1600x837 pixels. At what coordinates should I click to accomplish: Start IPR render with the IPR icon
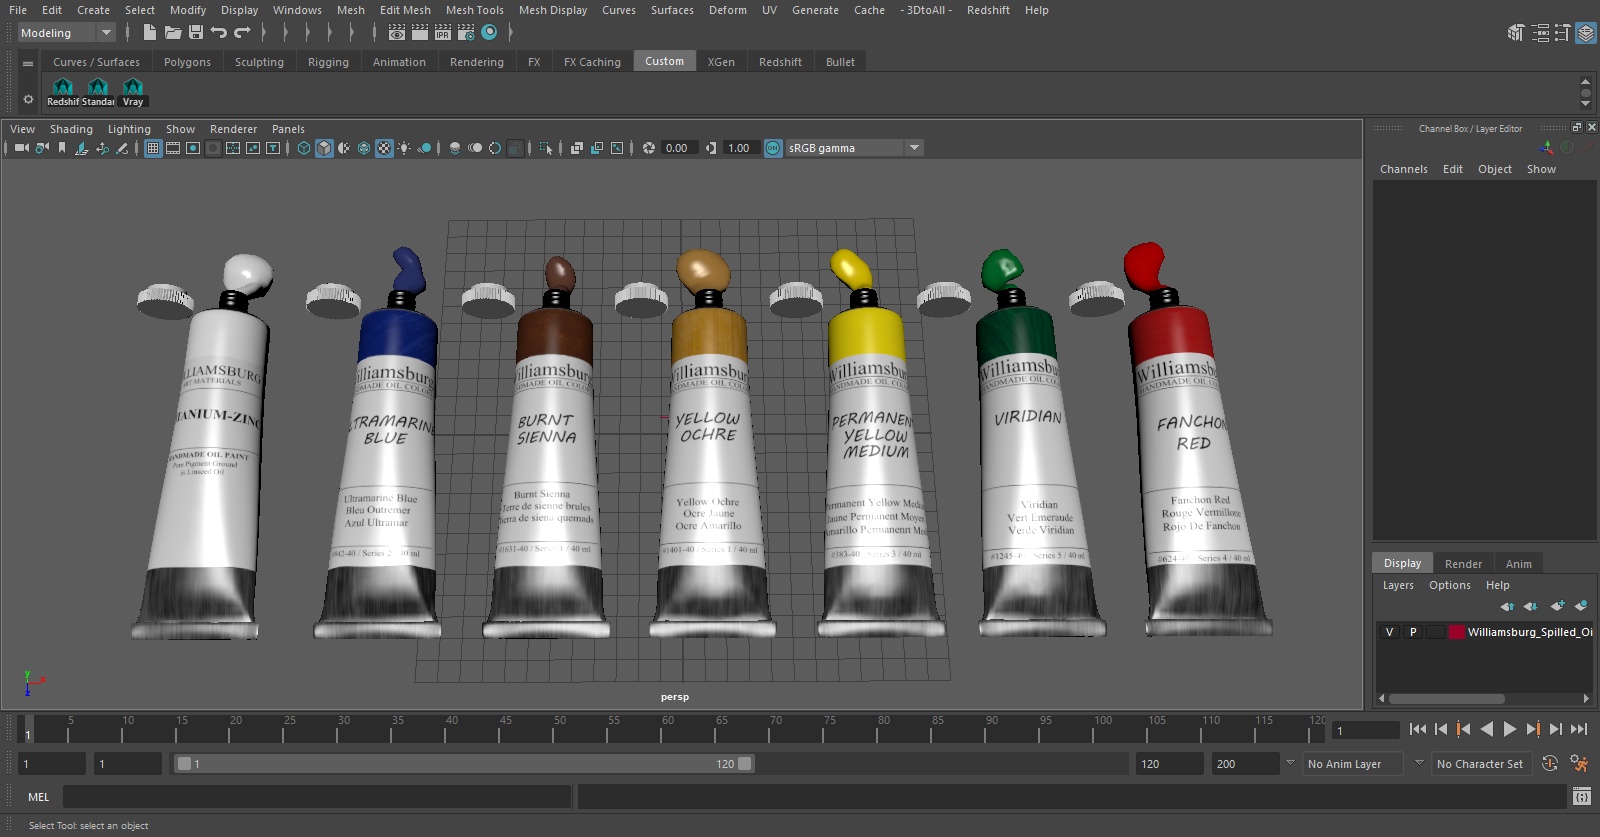click(x=443, y=32)
